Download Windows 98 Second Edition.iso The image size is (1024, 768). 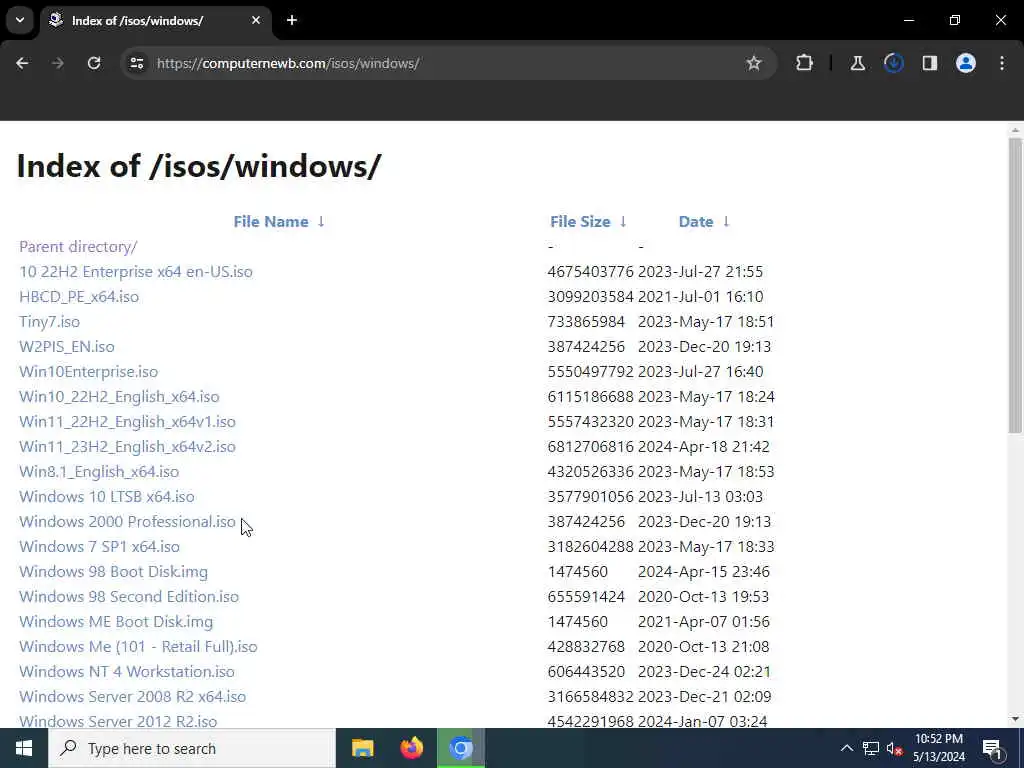point(129,597)
